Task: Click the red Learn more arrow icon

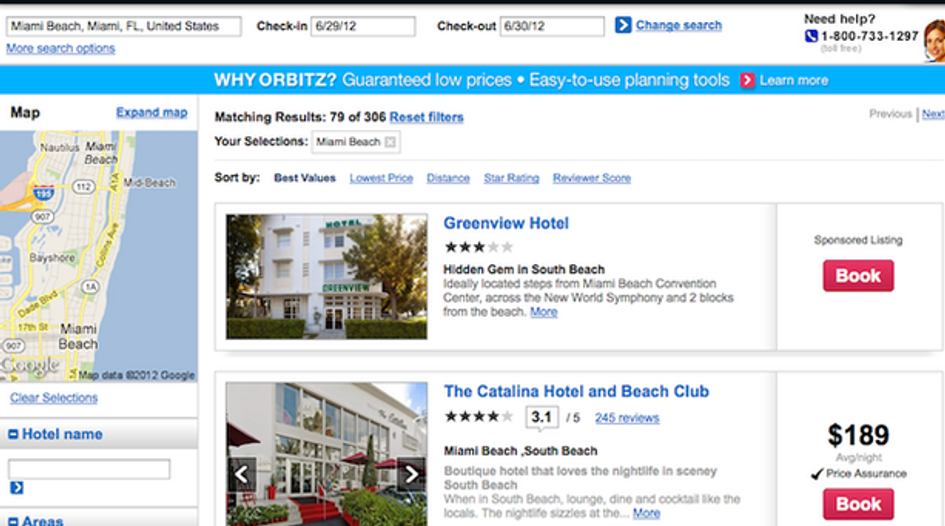Action: point(747,80)
